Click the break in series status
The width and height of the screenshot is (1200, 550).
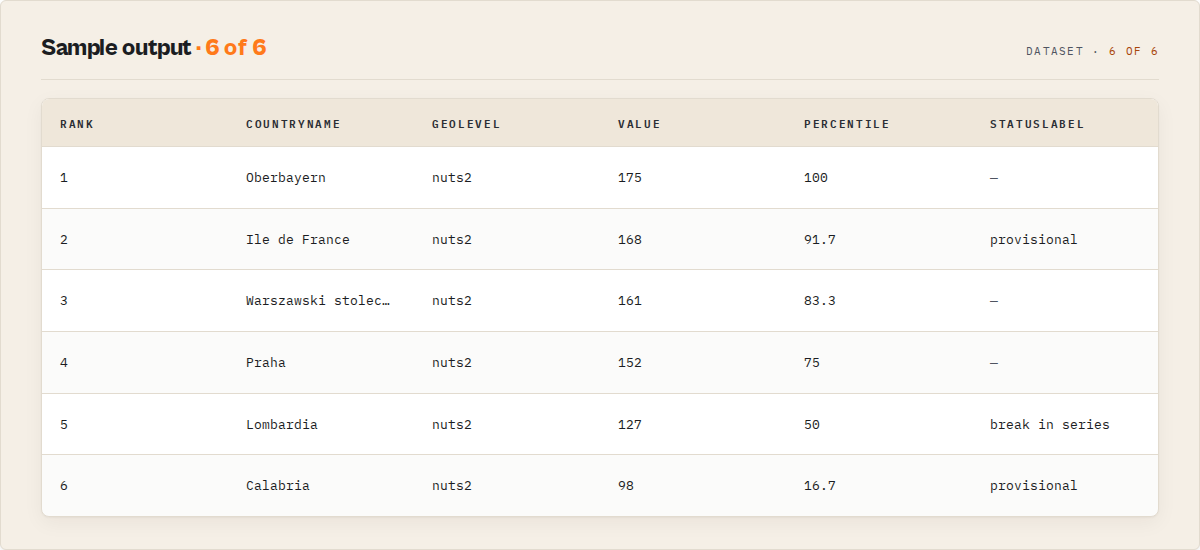pos(1050,425)
